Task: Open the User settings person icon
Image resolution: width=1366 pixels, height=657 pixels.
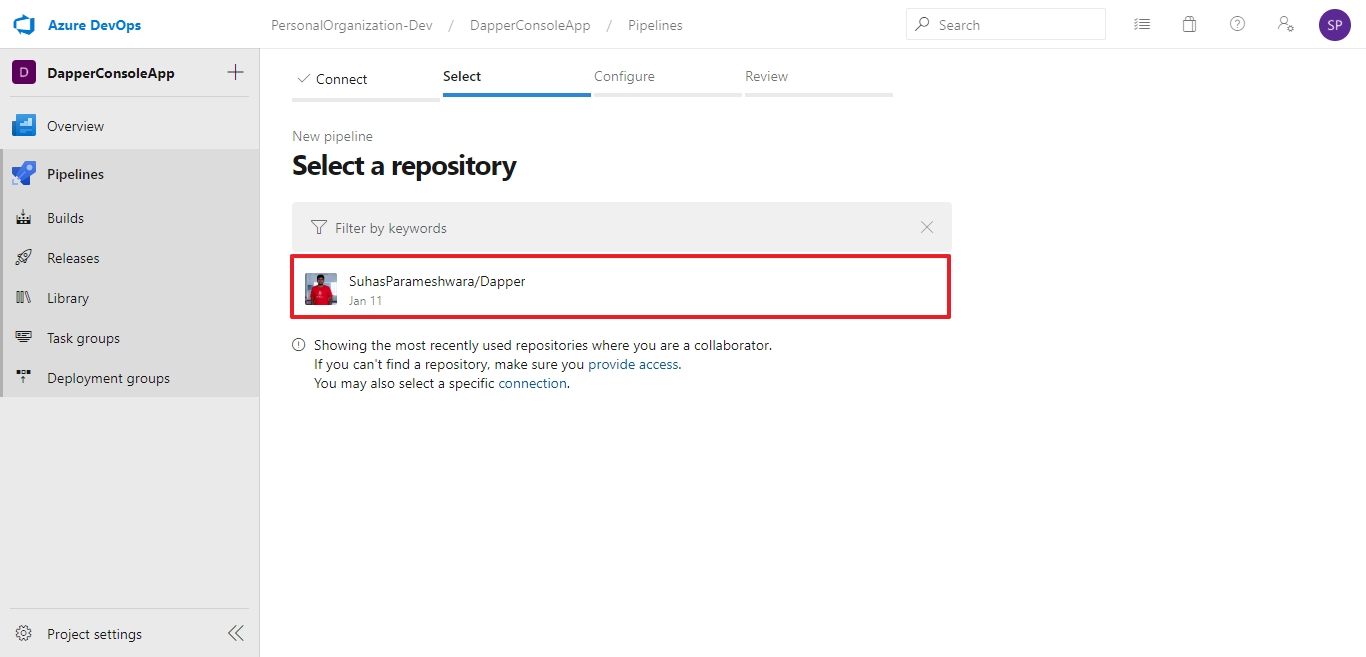Action: 1286,25
